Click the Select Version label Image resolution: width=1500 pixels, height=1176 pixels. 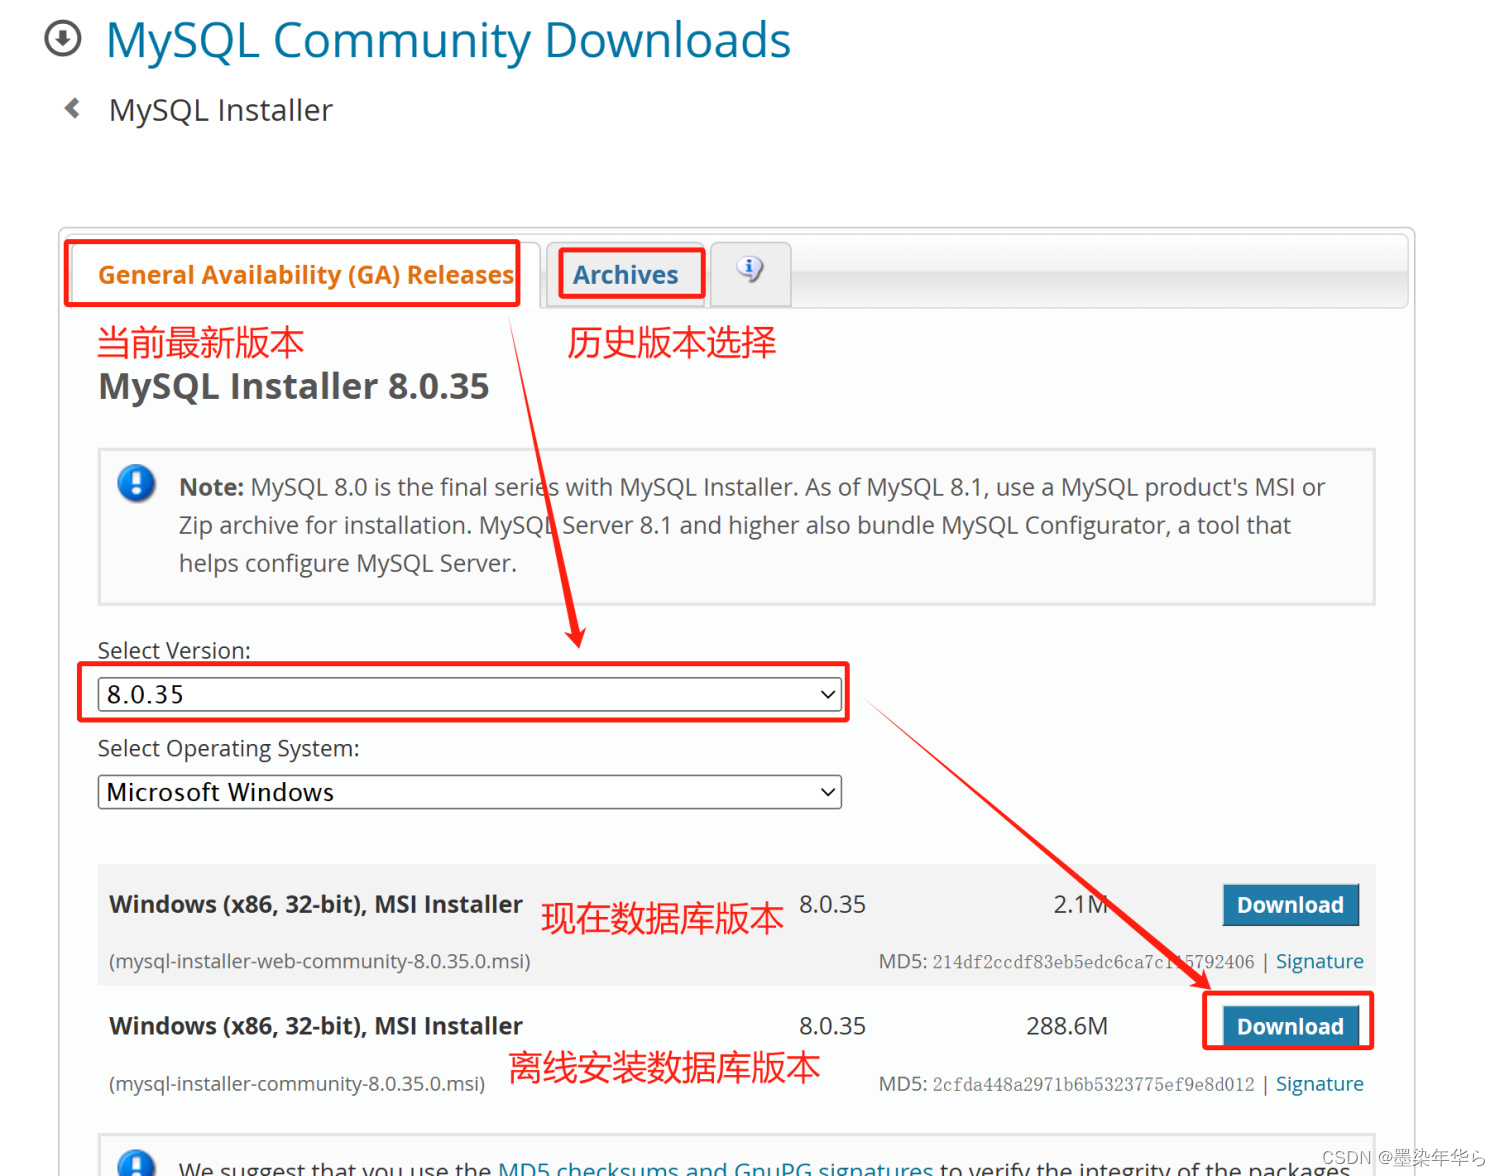pos(174,650)
